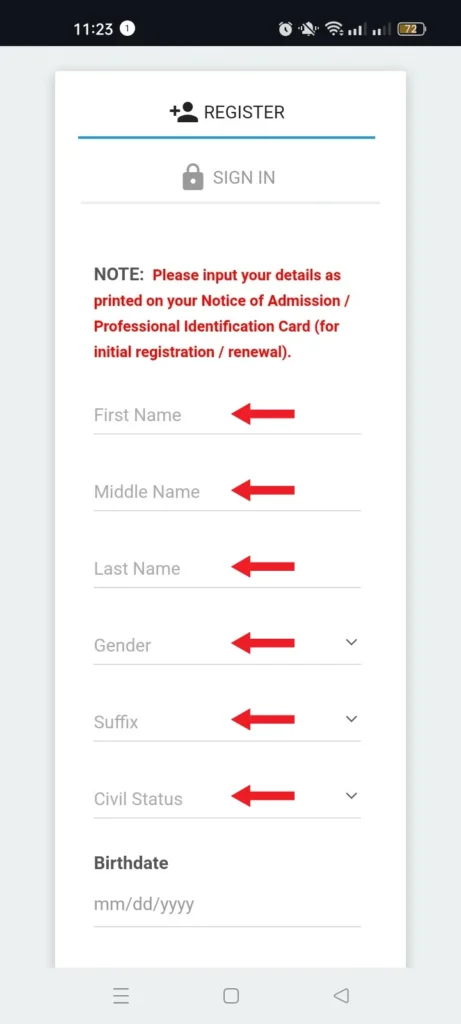Tap the Wi-Fi signal status icon
This screenshot has width=461, height=1024.
tap(334, 29)
